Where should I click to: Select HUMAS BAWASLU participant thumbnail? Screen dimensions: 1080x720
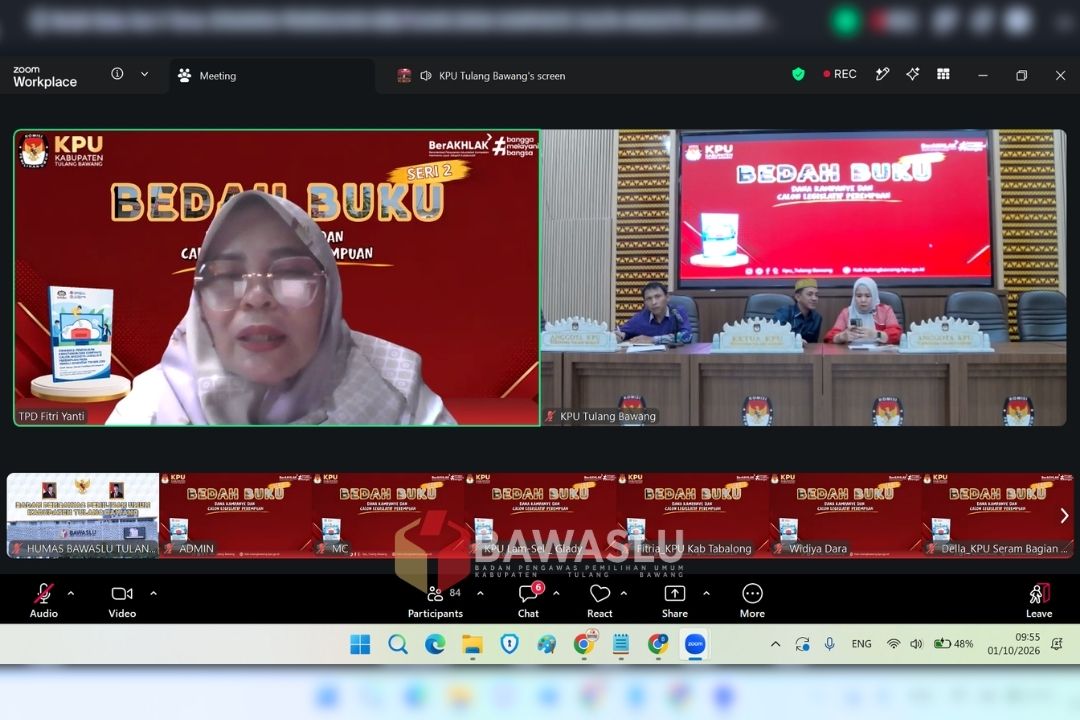tap(83, 515)
